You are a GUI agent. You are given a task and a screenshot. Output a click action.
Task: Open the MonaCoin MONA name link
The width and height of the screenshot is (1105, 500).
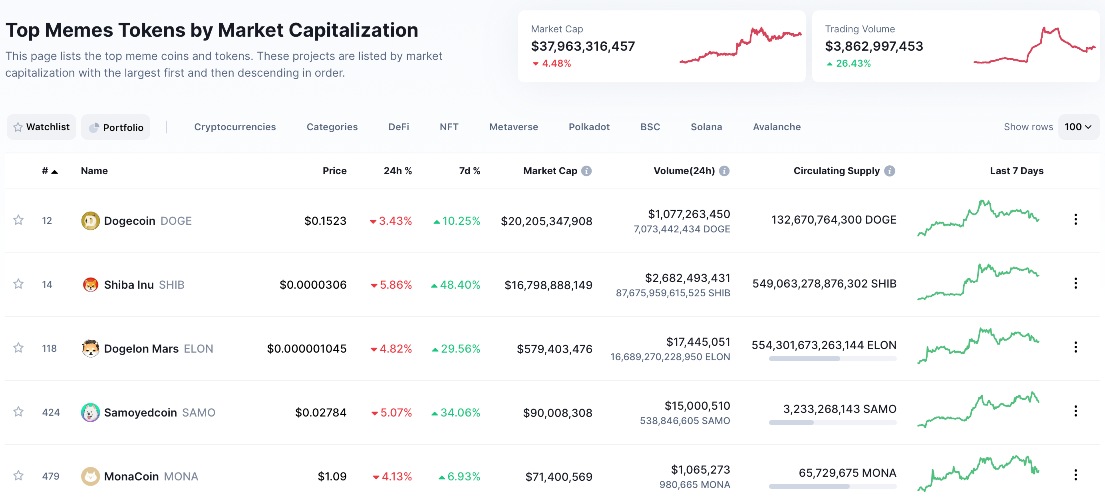151,476
